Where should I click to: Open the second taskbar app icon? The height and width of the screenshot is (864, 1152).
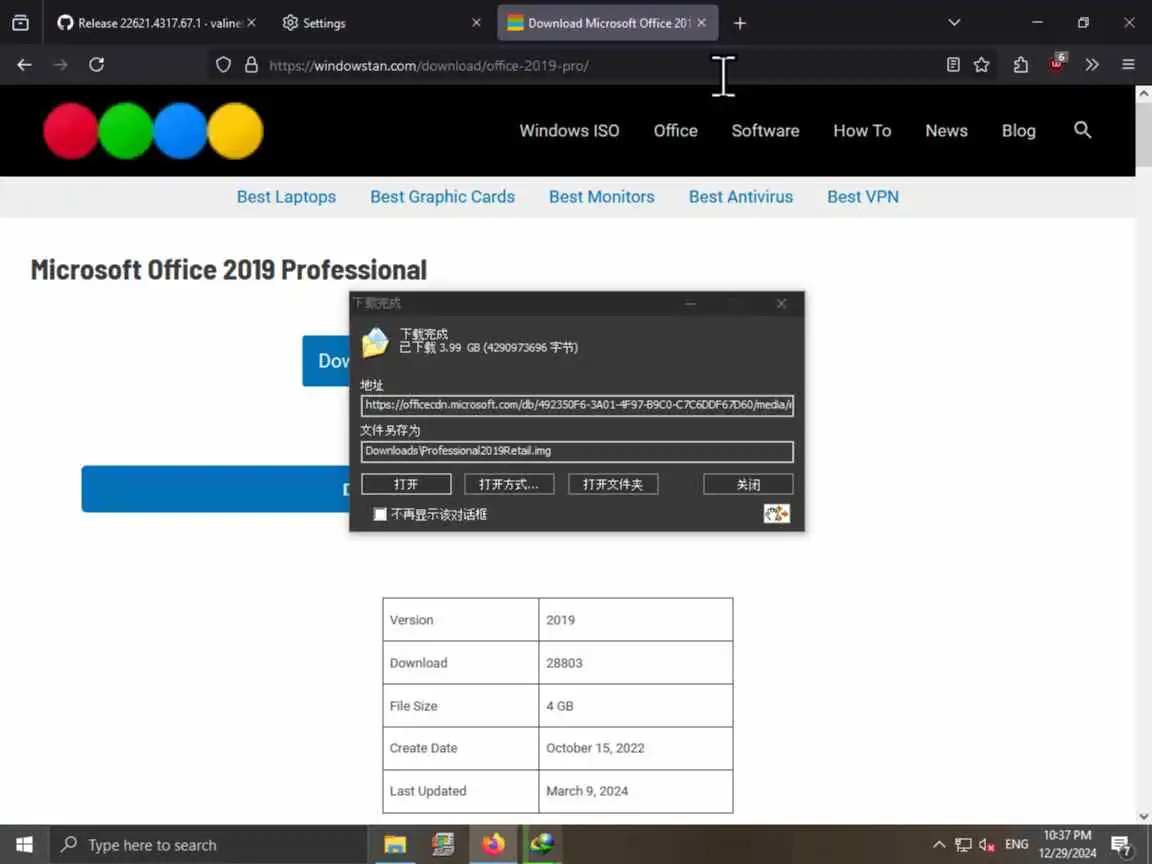[443, 845]
